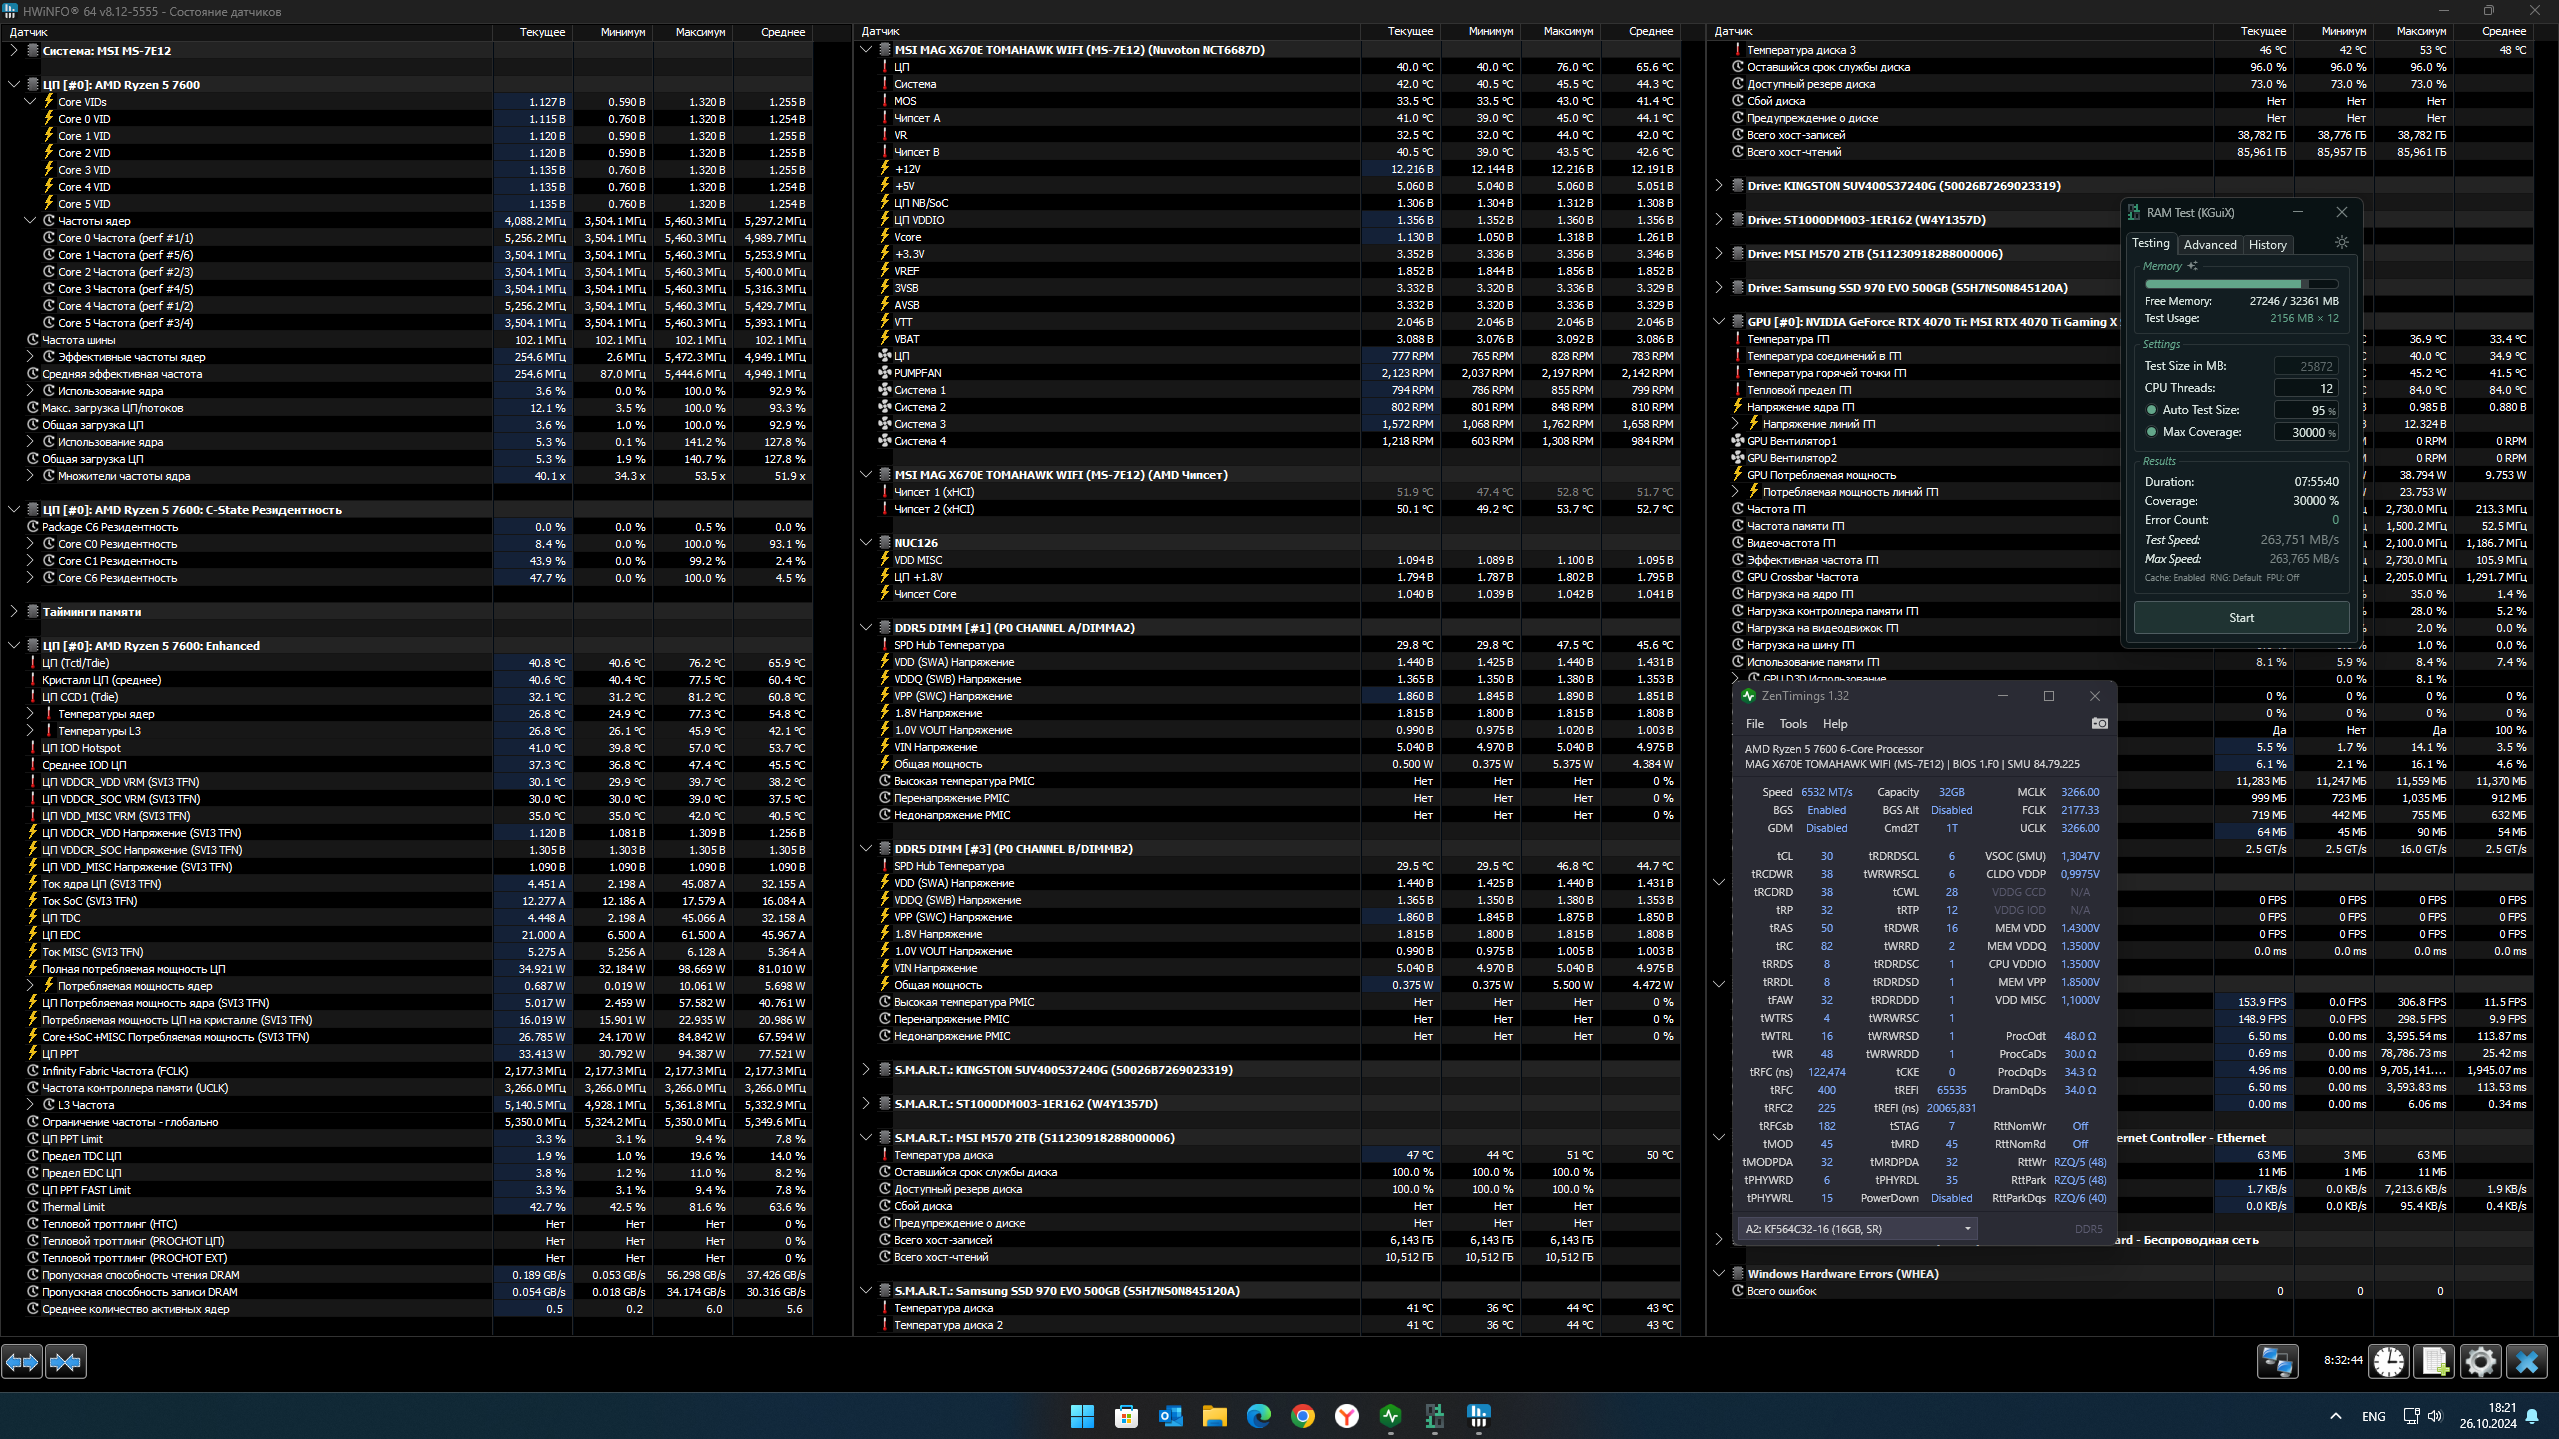The width and height of the screenshot is (2559, 1439).
Task: Toggle Max Coverage option in RAM Test
Action: [2151, 432]
